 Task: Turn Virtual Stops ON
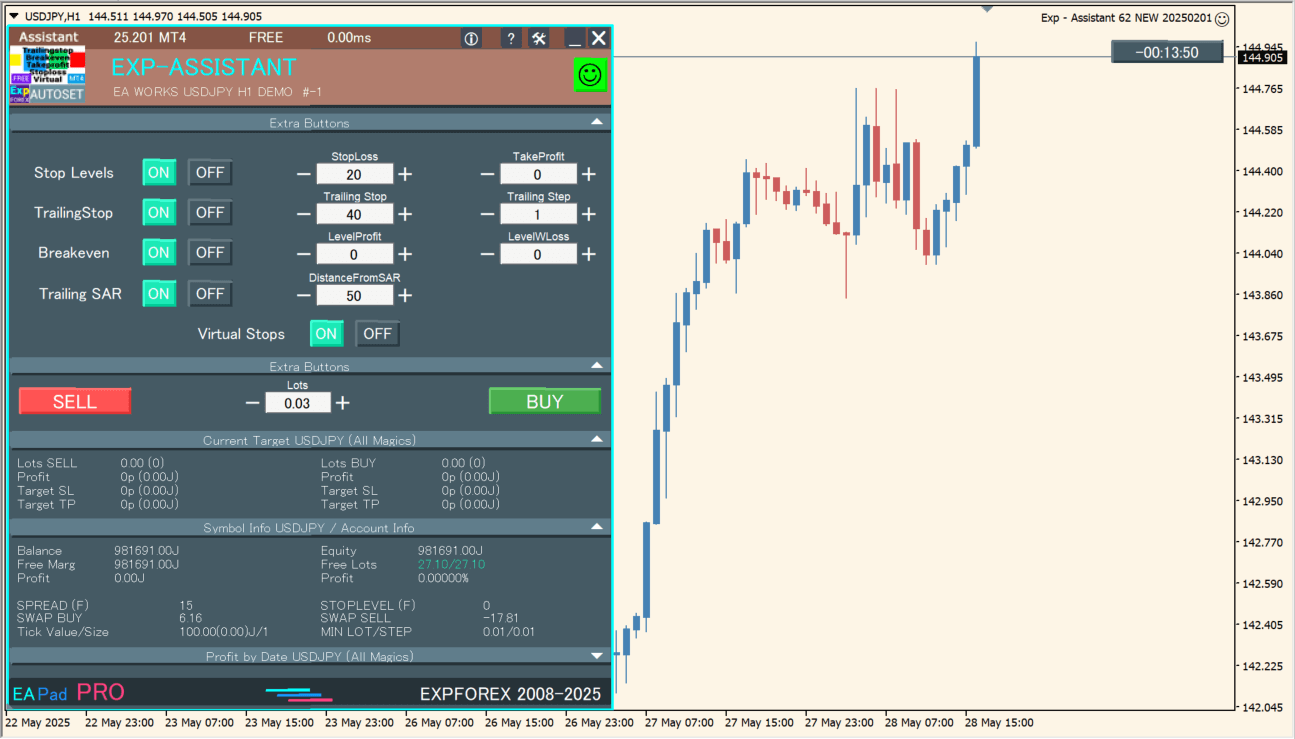326,334
